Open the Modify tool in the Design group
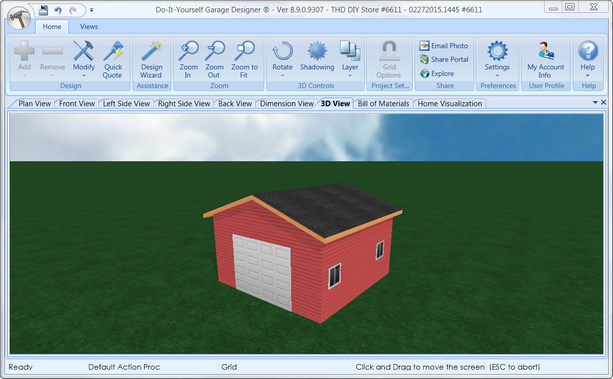 pos(84,58)
